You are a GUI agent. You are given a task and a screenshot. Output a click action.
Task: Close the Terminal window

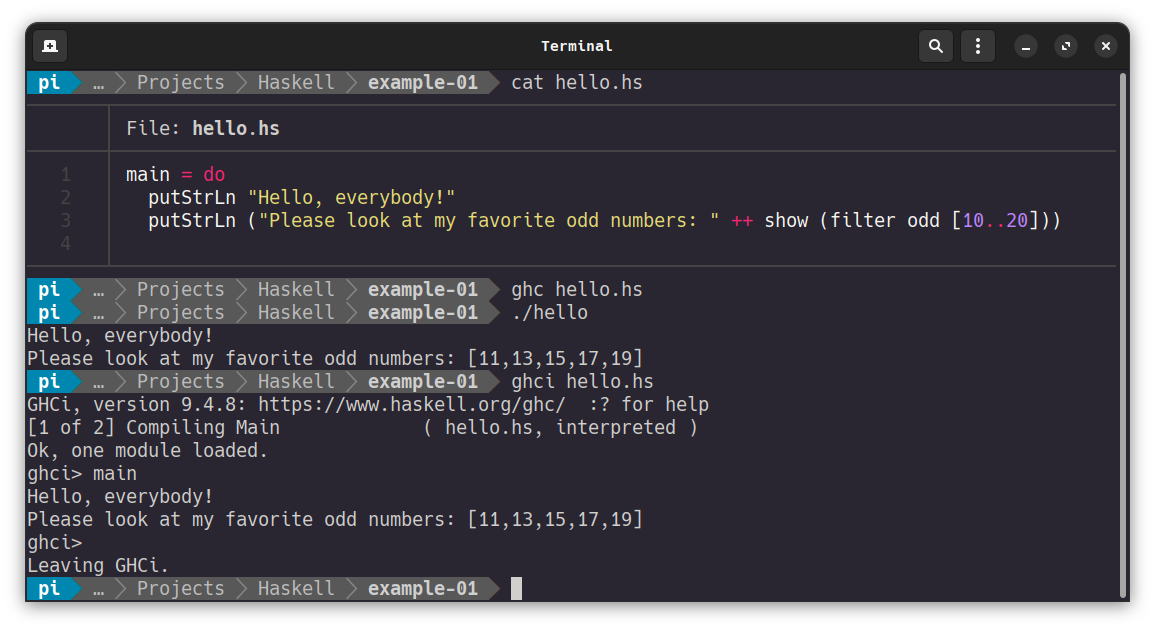(x=1106, y=46)
